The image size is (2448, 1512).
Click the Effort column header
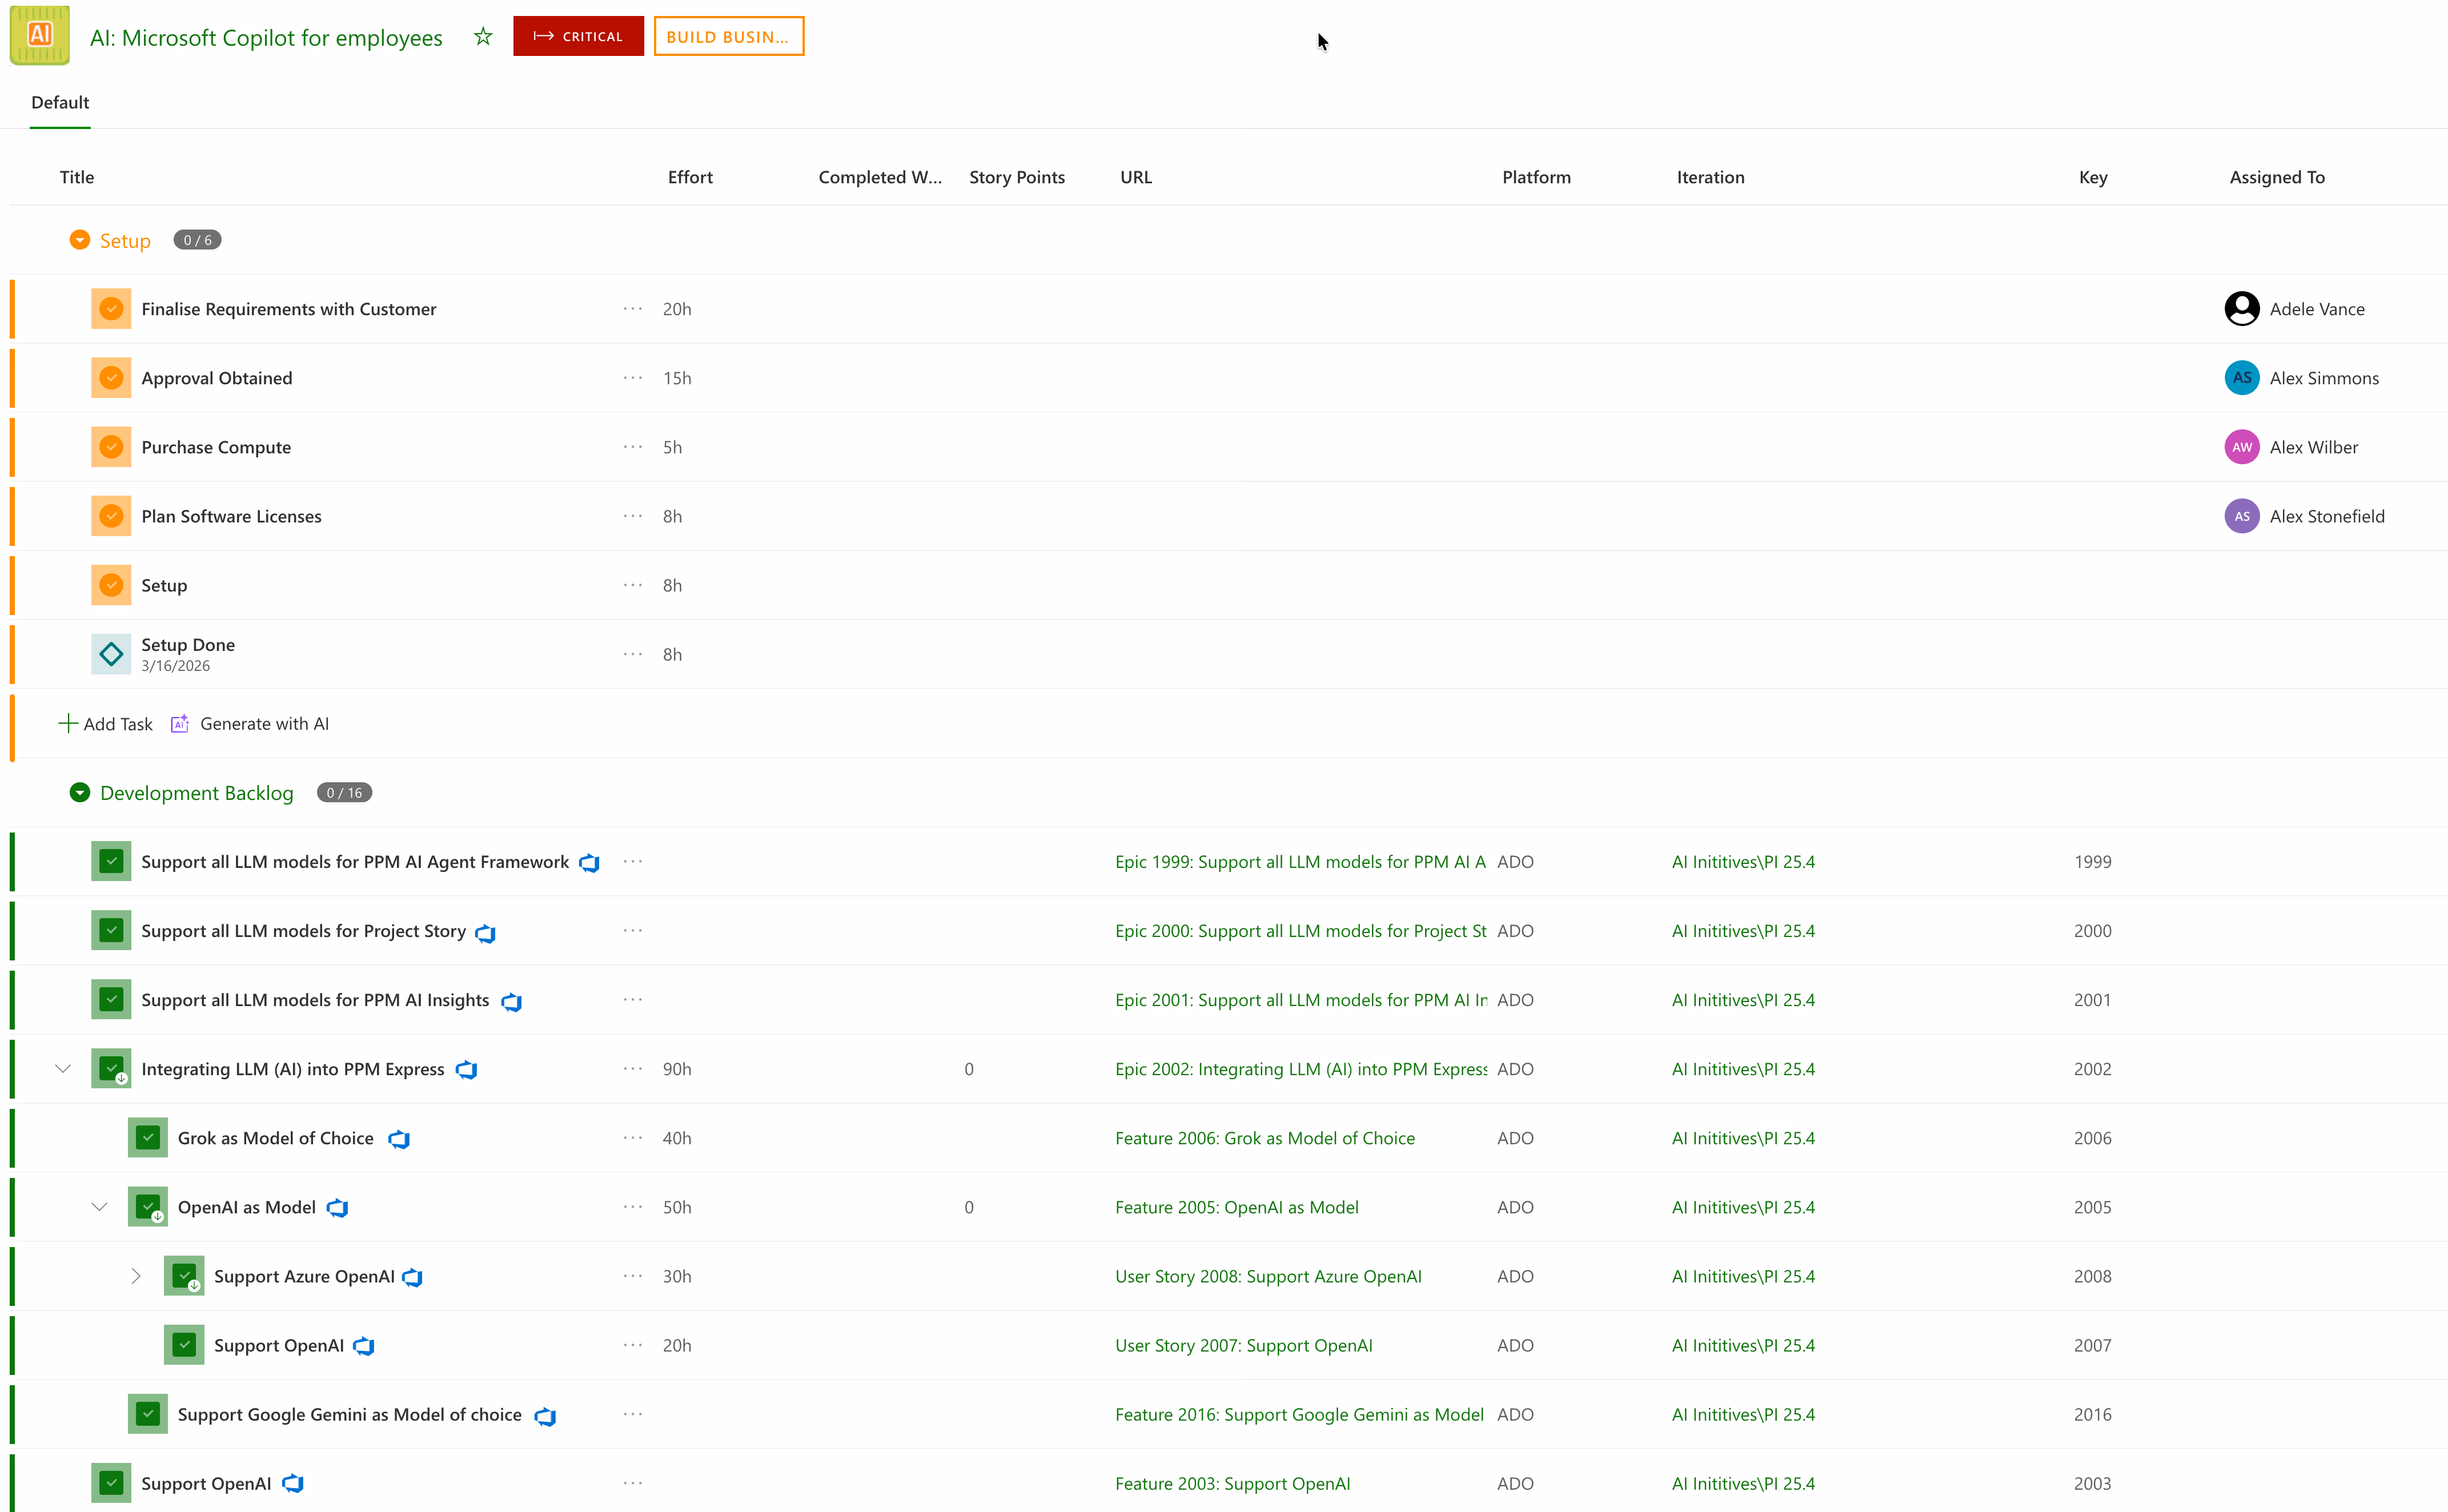tap(690, 177)
